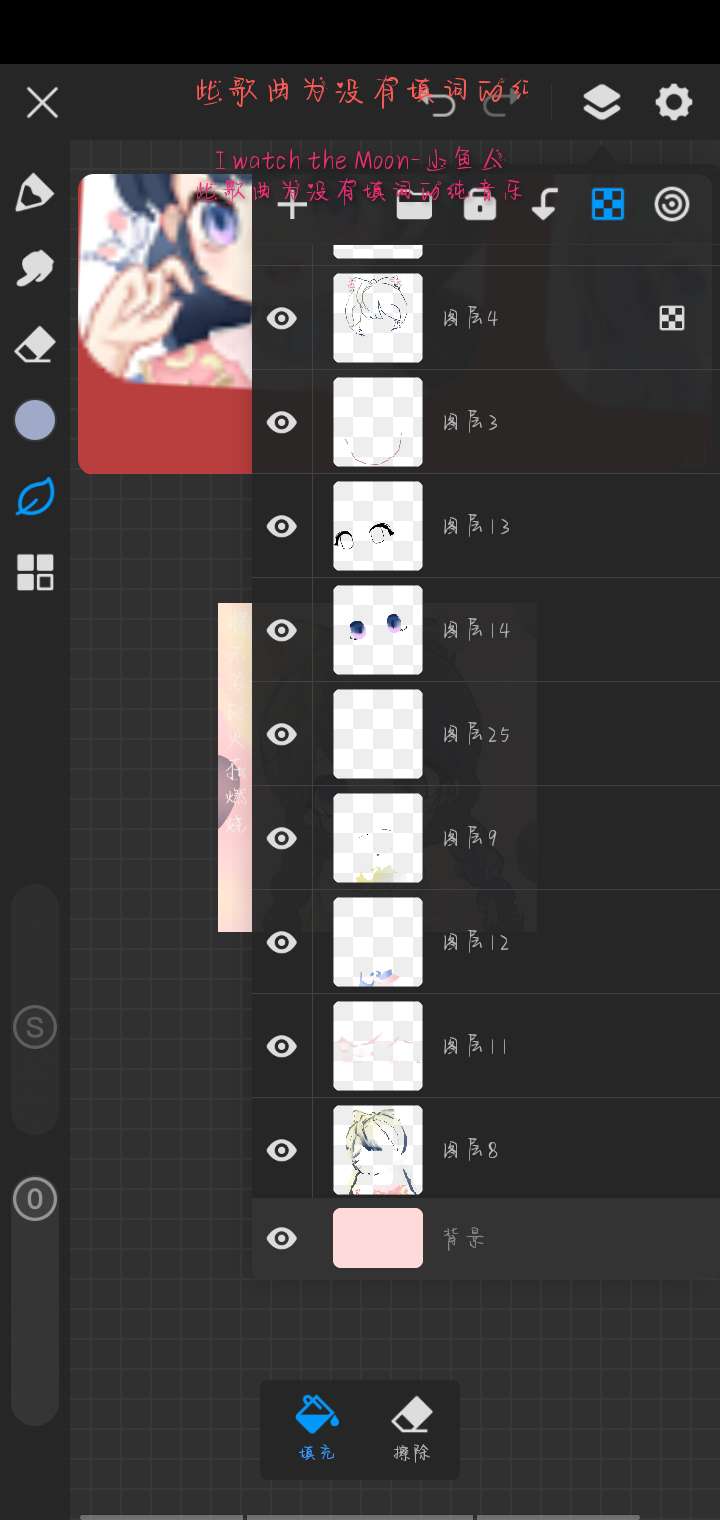Close the canvas with the X button

click(42, 102)
